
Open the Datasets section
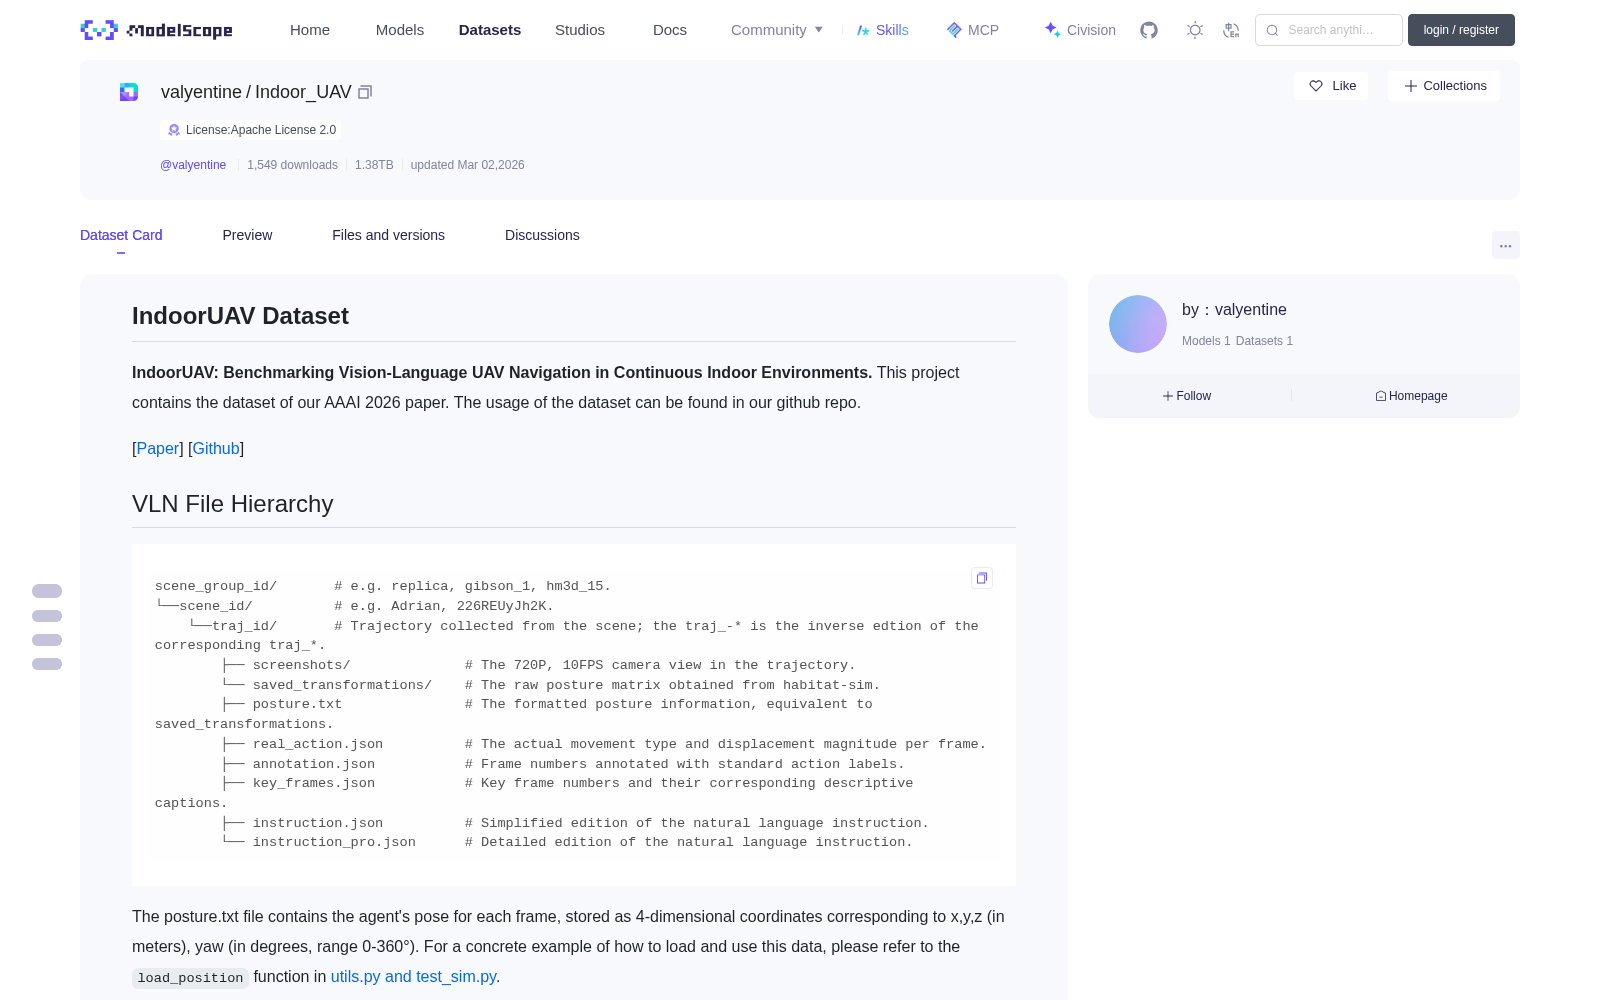pos(490,30)
